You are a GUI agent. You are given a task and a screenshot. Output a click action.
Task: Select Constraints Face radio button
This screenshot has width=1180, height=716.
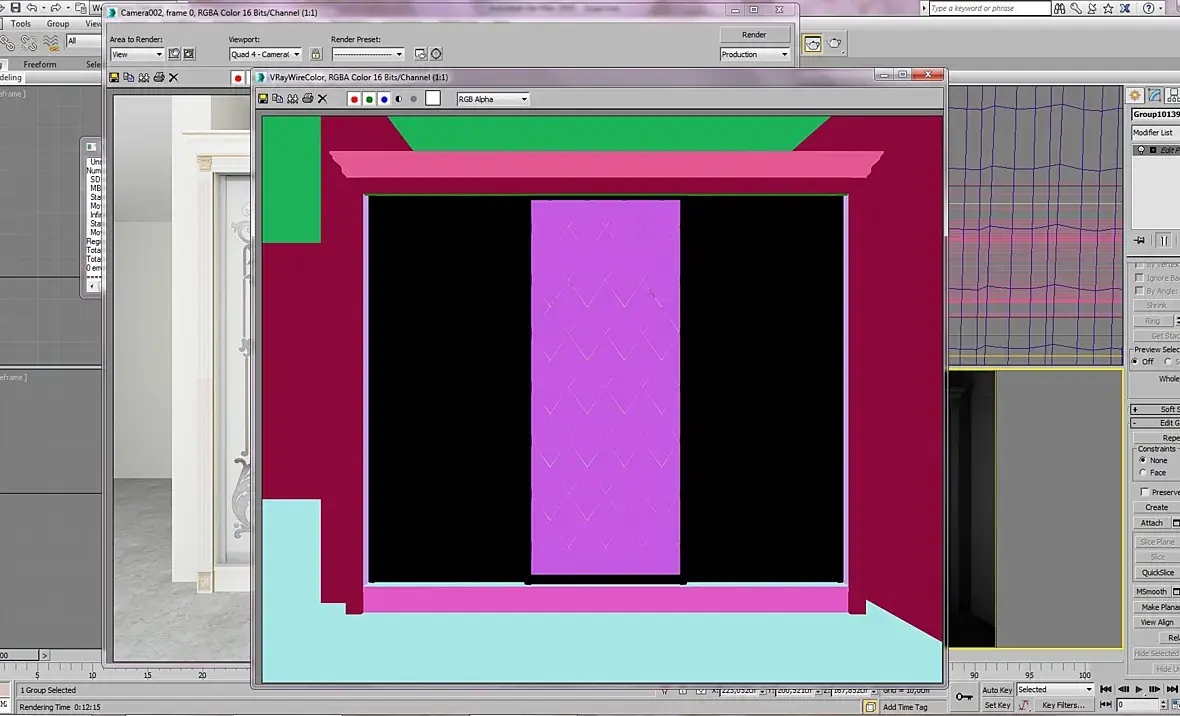[x=1143, y=473]
